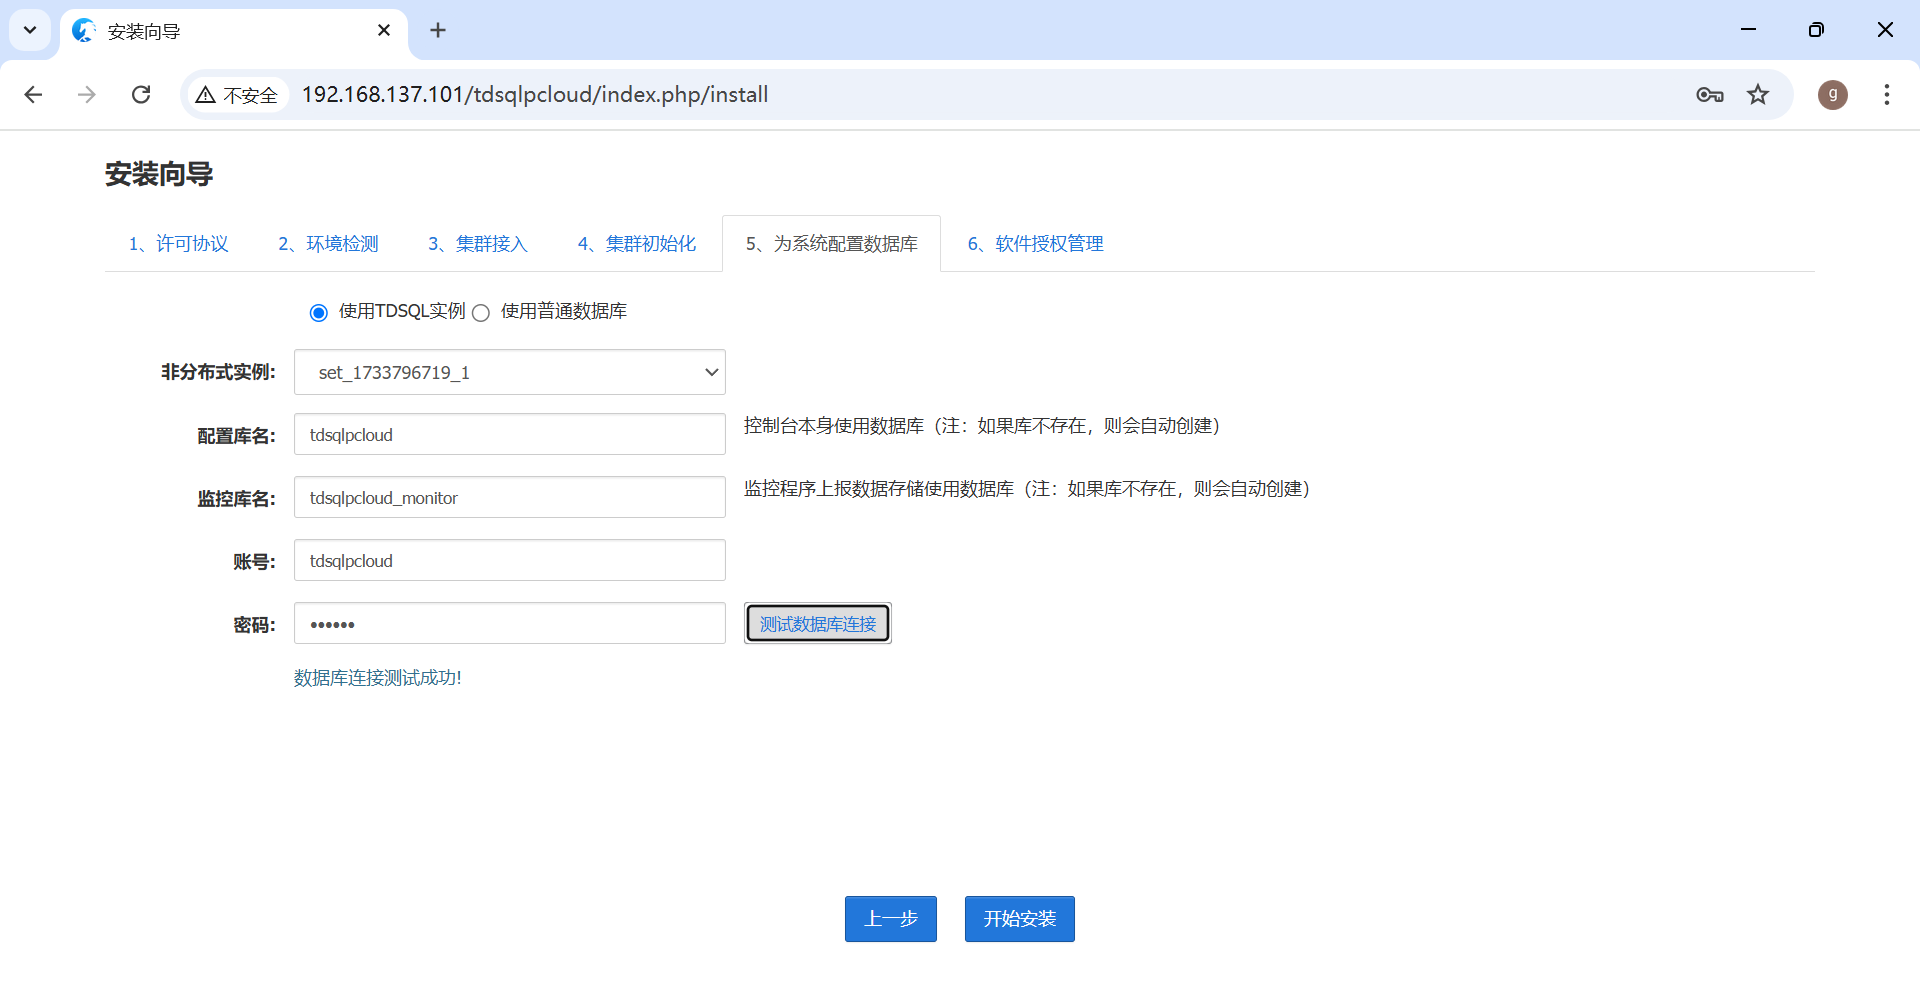Click the browser back arrow
Viewport: 1920px width, 1008px height.
click(33, 94)
